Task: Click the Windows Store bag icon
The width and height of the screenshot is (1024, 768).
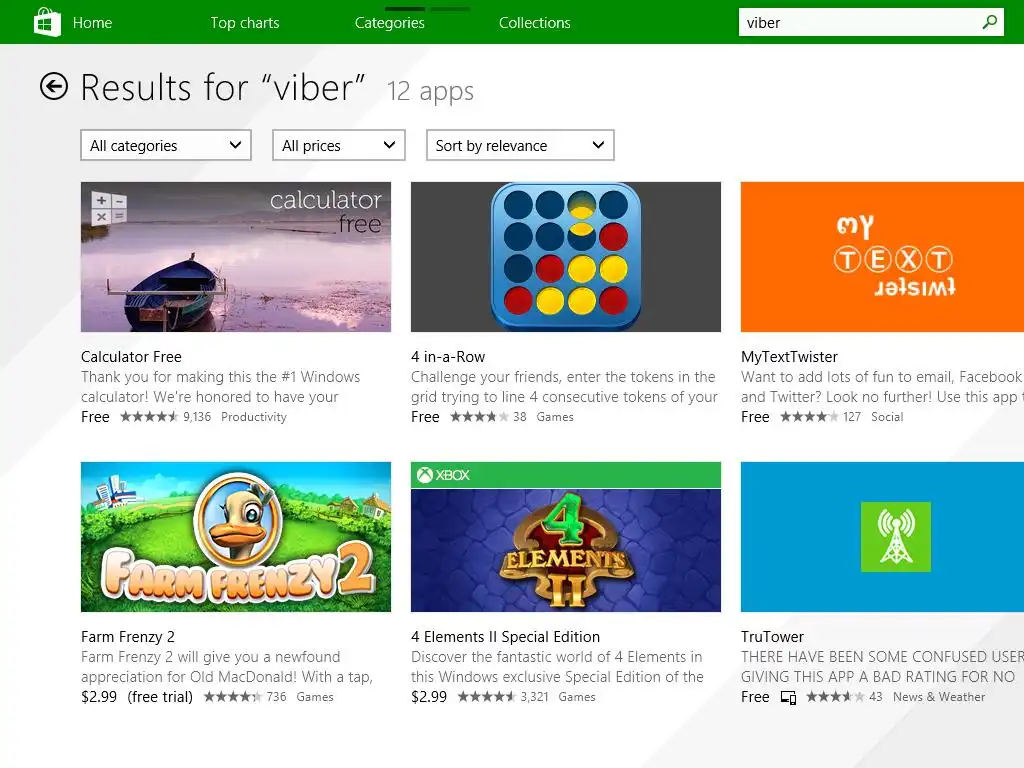Action: (47, 22)
